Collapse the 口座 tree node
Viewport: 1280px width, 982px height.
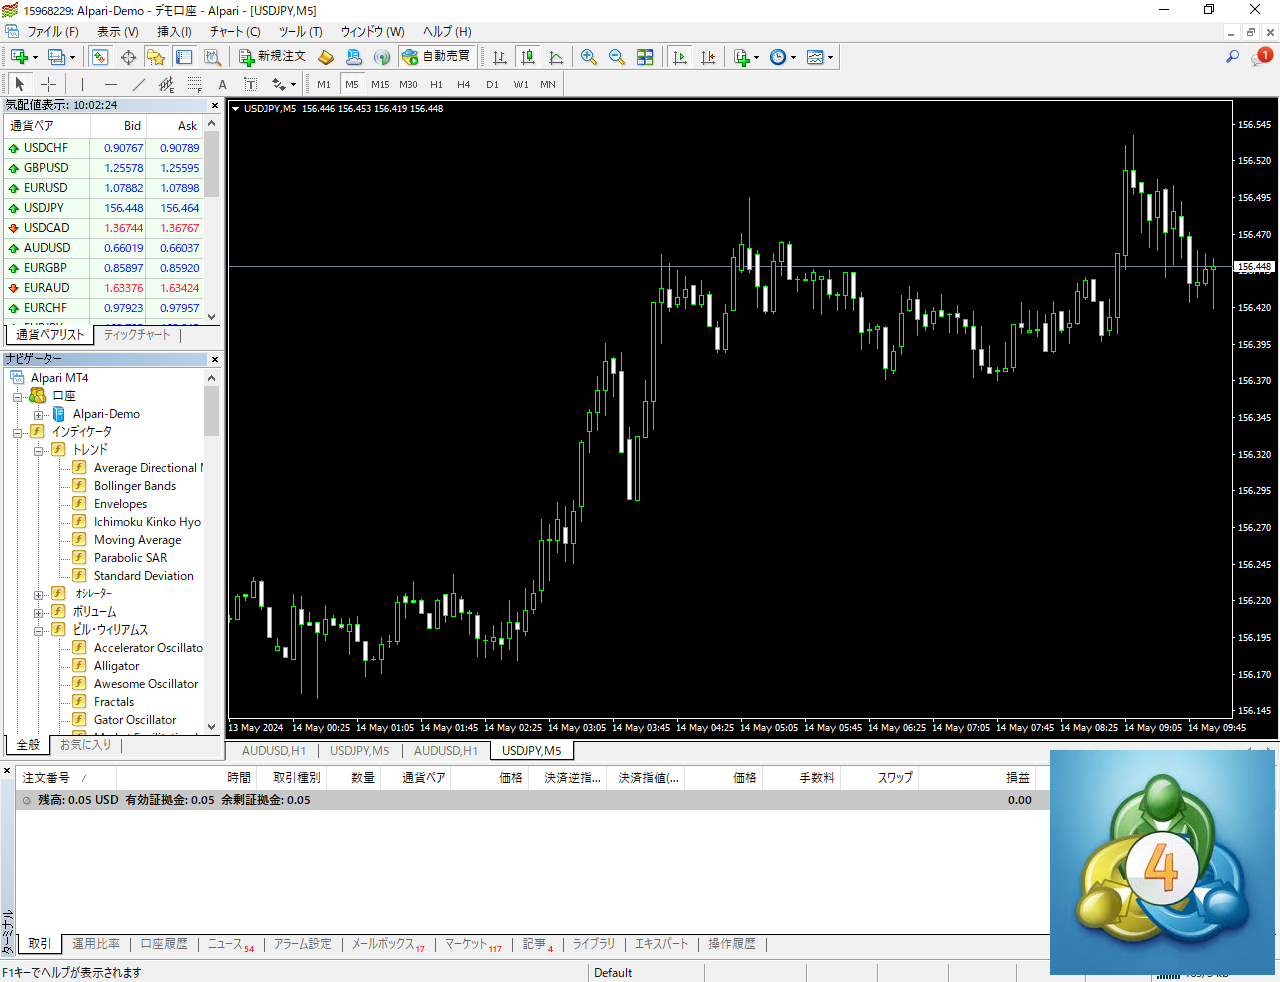pos(17,396)
